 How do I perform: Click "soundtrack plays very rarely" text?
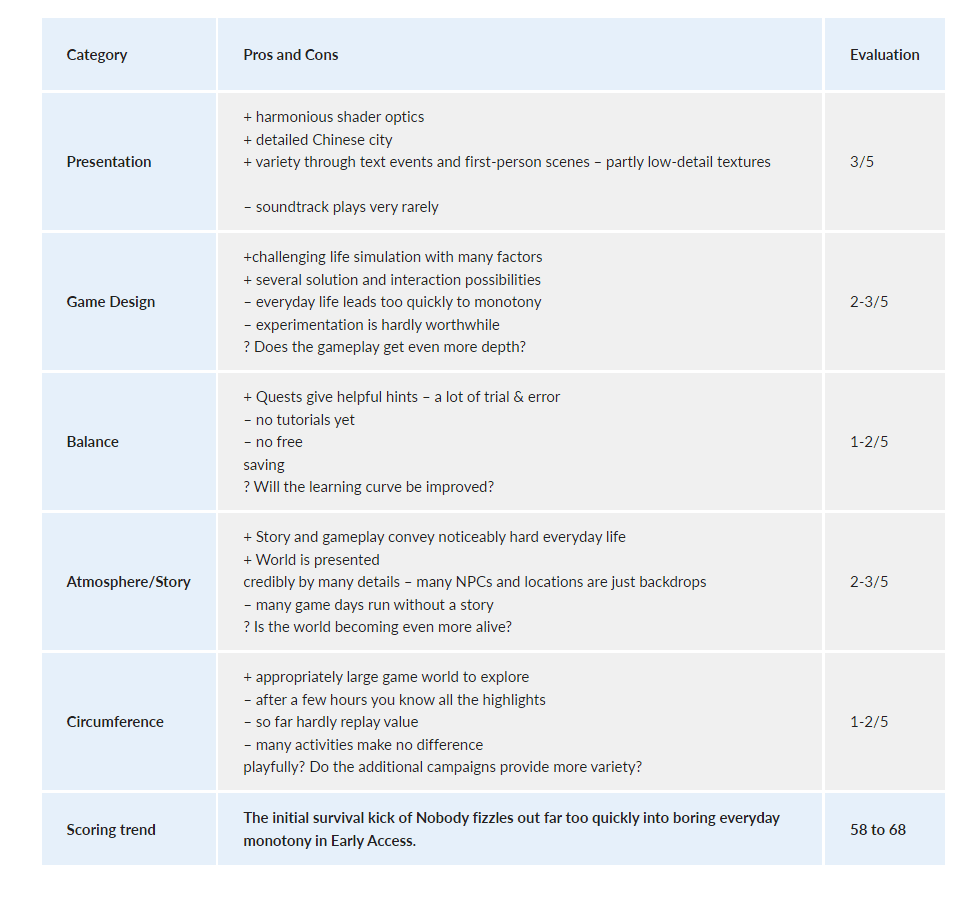[x=341, y=207]
